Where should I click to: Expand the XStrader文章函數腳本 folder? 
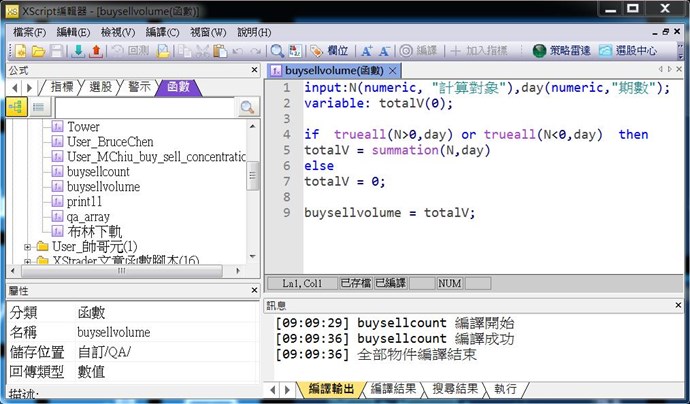[28, 261]
